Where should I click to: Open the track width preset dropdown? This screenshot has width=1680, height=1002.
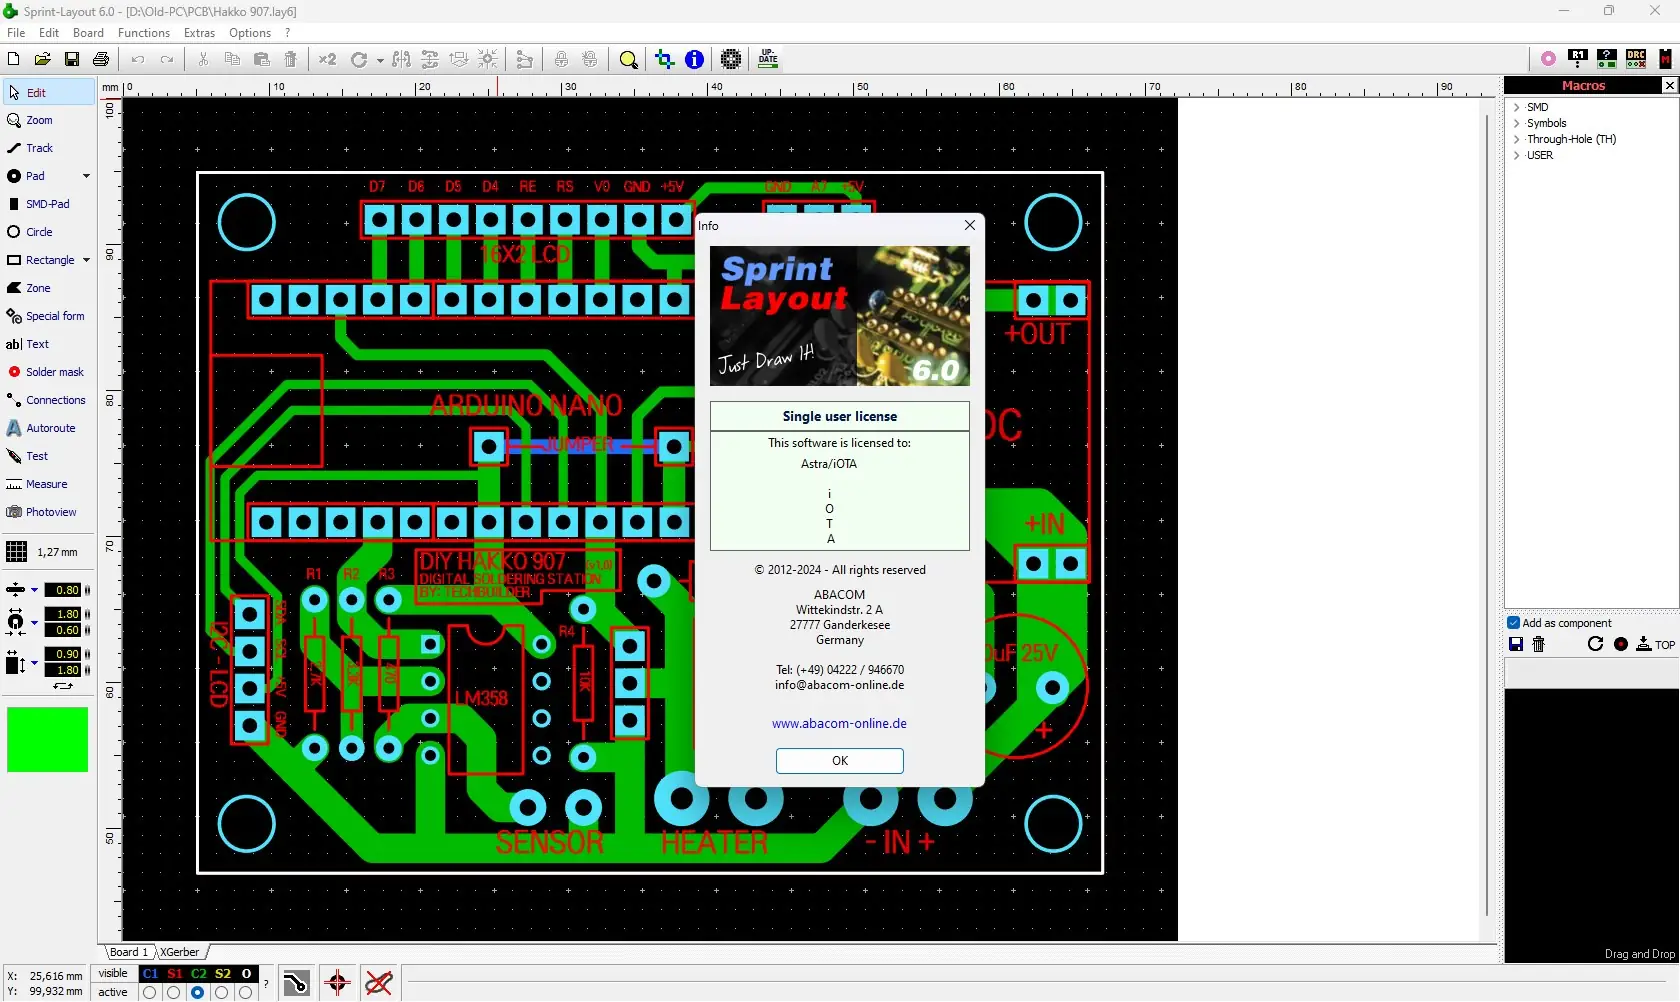point(34,590)
